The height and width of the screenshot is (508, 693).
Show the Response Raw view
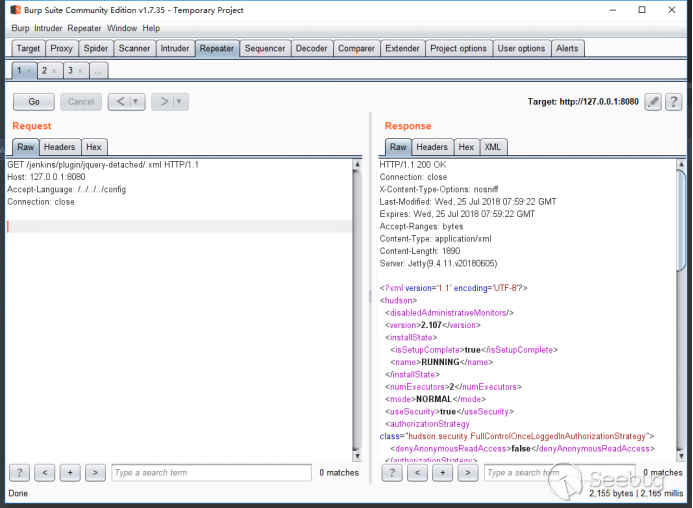pyautogui.click(x=398, y=147)
